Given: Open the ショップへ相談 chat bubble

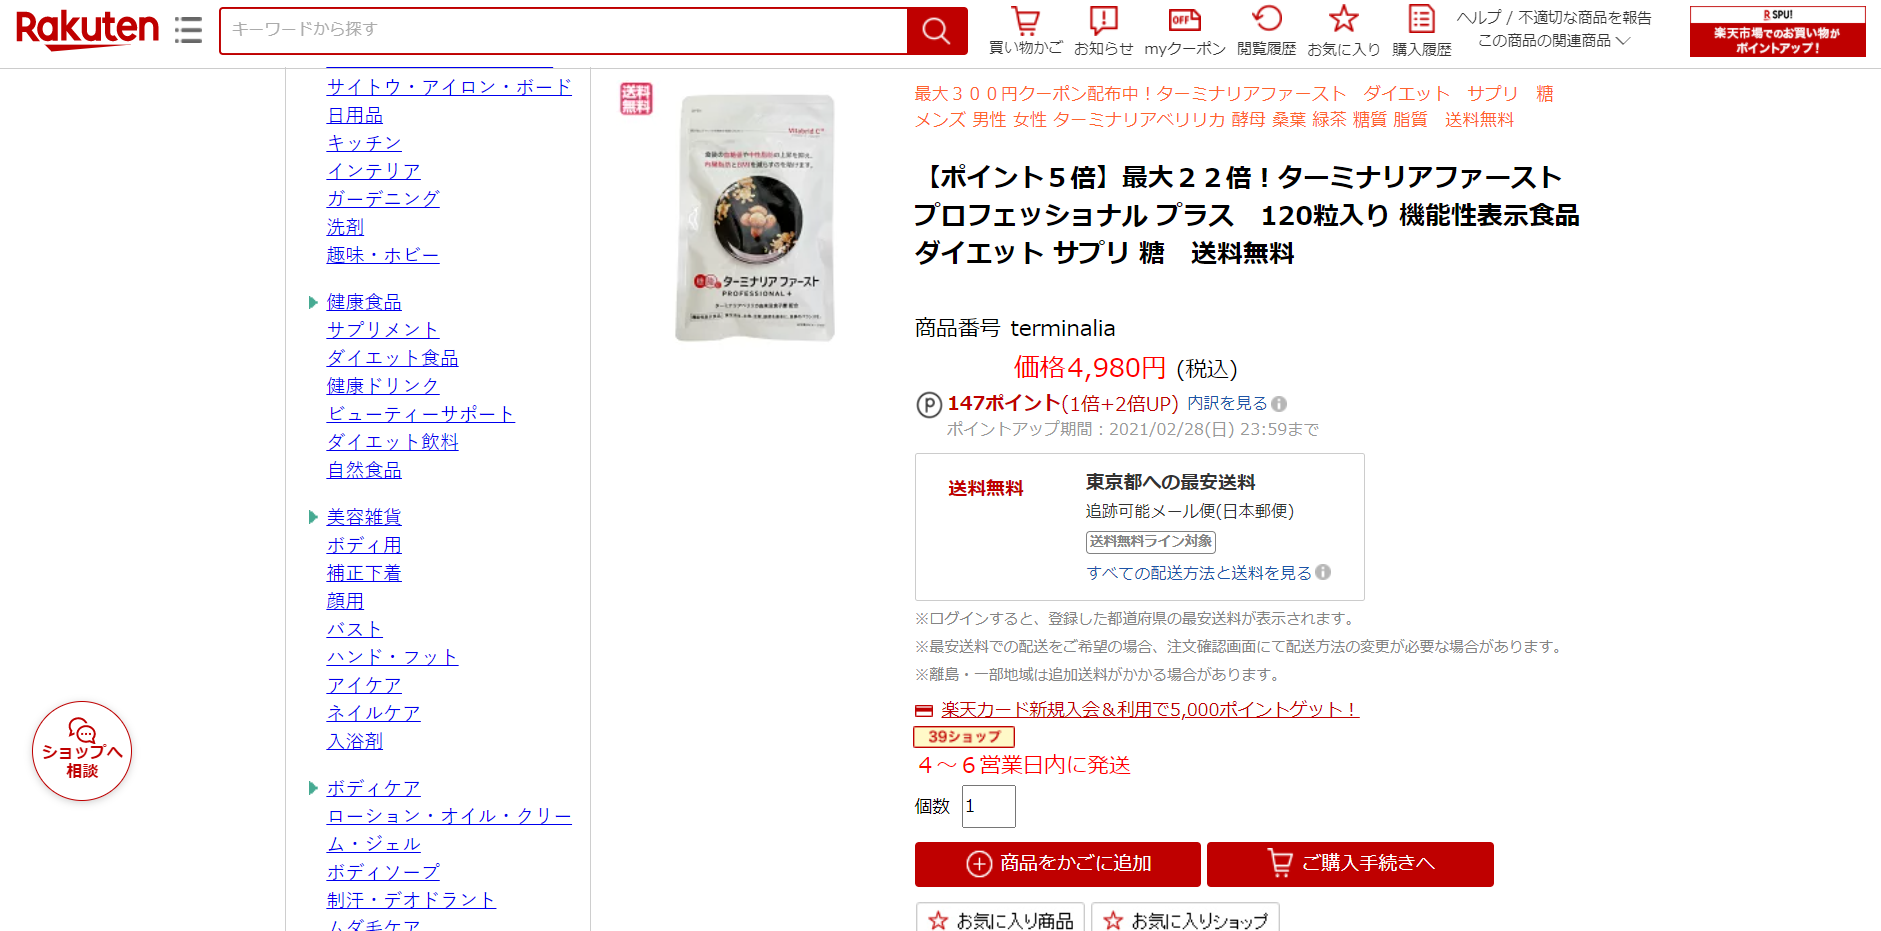Looking at the screenshot, I should click(x=82, y=751).
